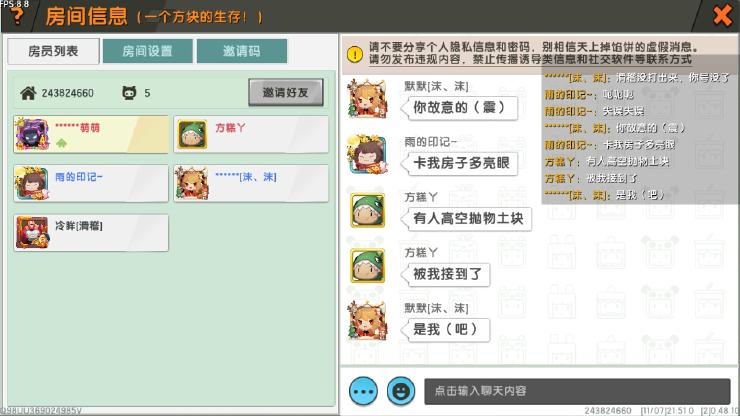Select 方糕Y avatar in the member list
The width and height of the screenshot is (740, 416).
pos(193,134)
